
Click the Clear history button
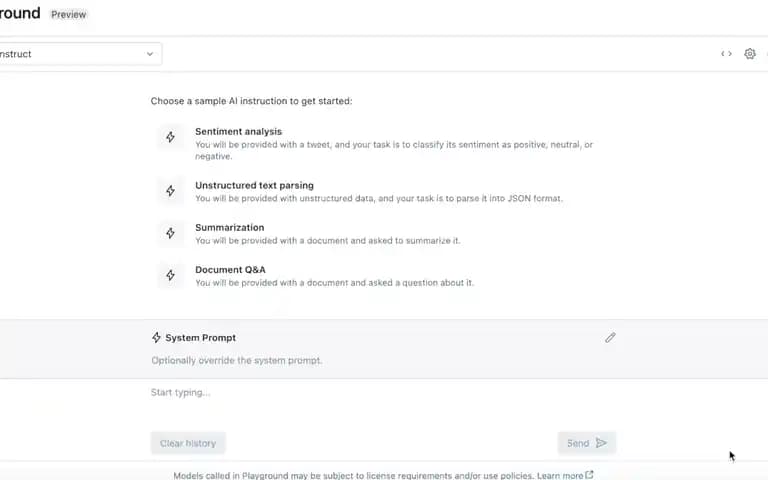(188, 443)
